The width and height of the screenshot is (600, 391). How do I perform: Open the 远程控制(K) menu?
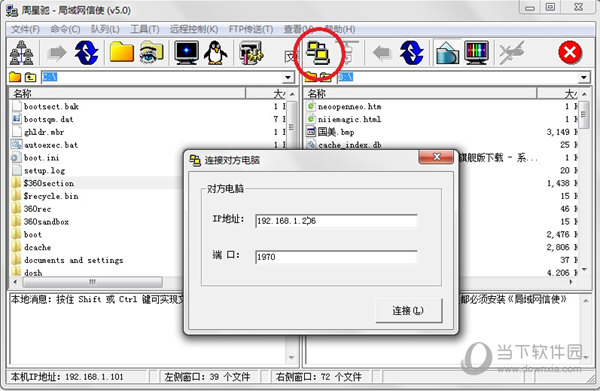[x=194, y=29]
